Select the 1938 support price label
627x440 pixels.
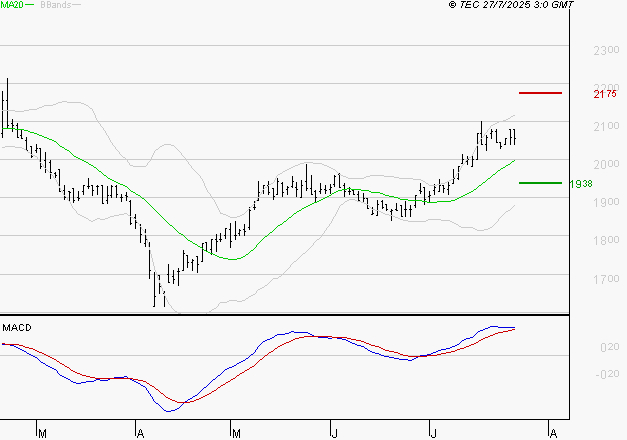point(583,184)
